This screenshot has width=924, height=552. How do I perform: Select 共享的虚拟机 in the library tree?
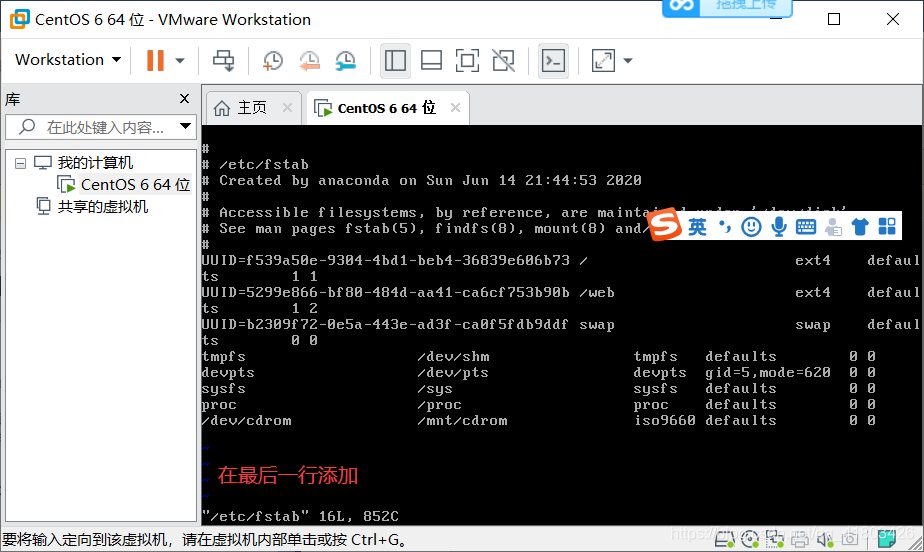tap(103, 207)
